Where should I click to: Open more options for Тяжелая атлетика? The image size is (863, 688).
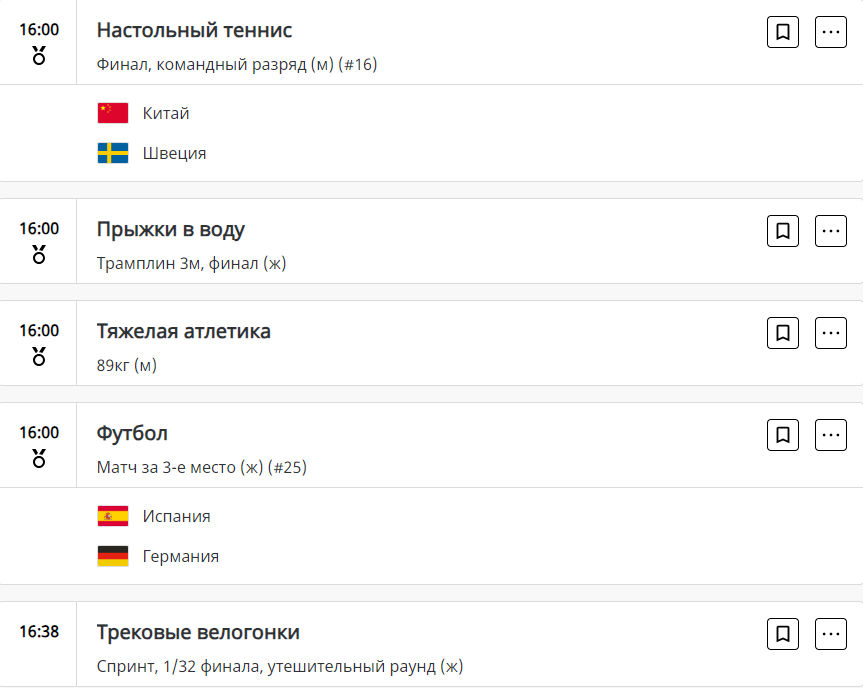coord(831,333)
